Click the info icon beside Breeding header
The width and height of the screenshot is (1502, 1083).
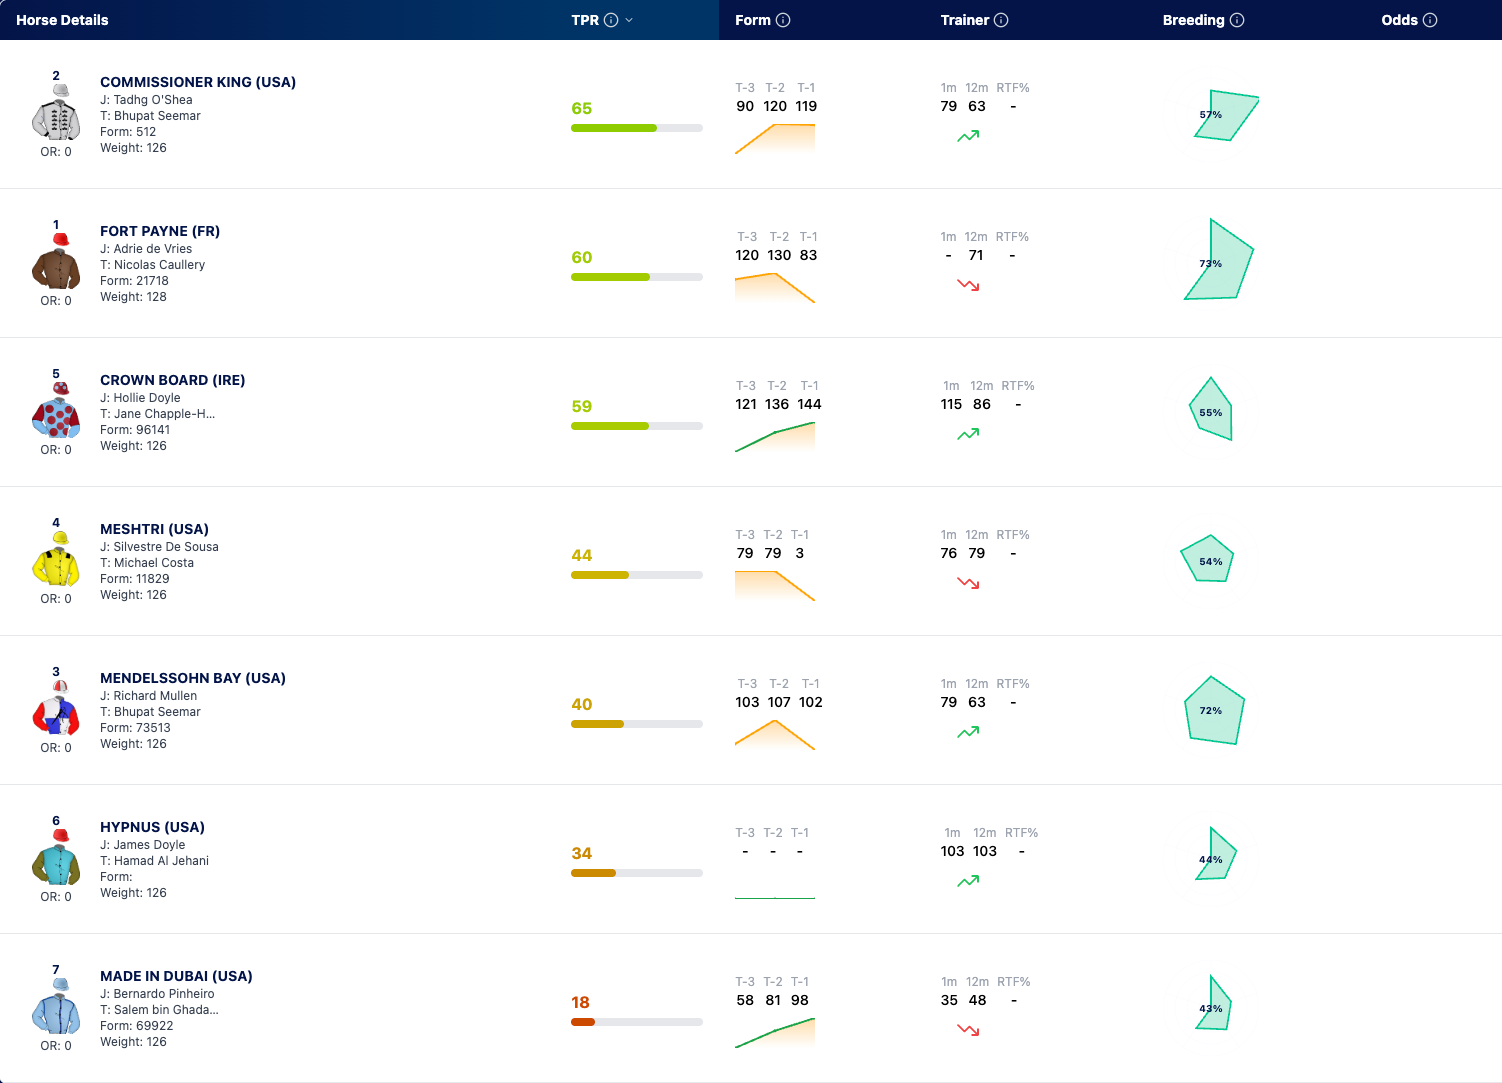point(1237,20)
